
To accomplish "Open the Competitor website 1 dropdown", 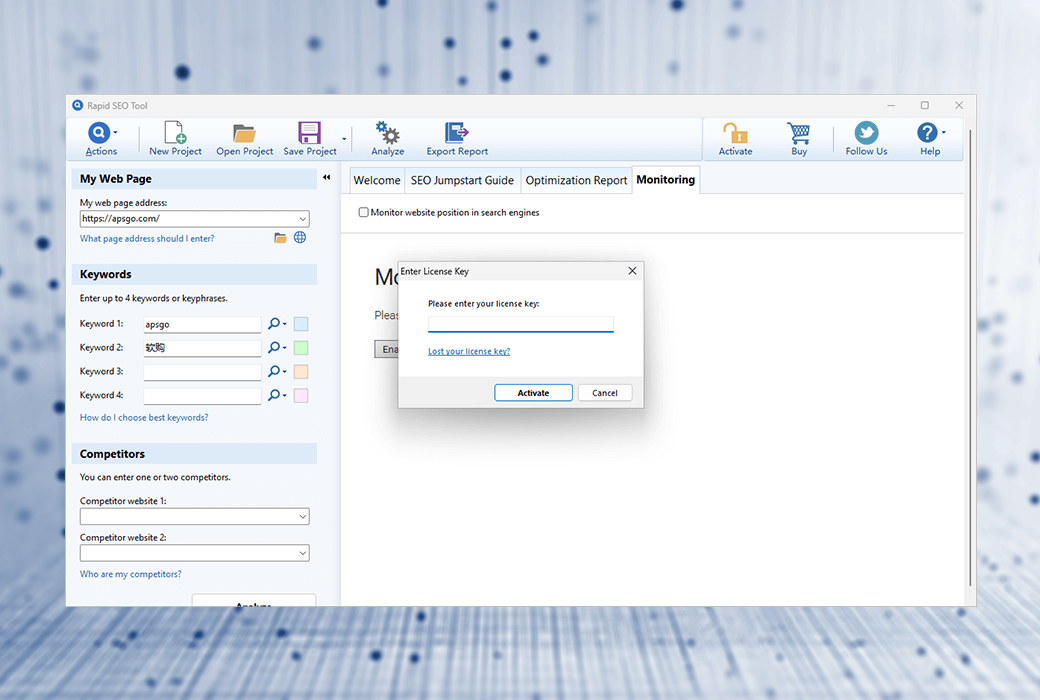I will coord(302,517).
